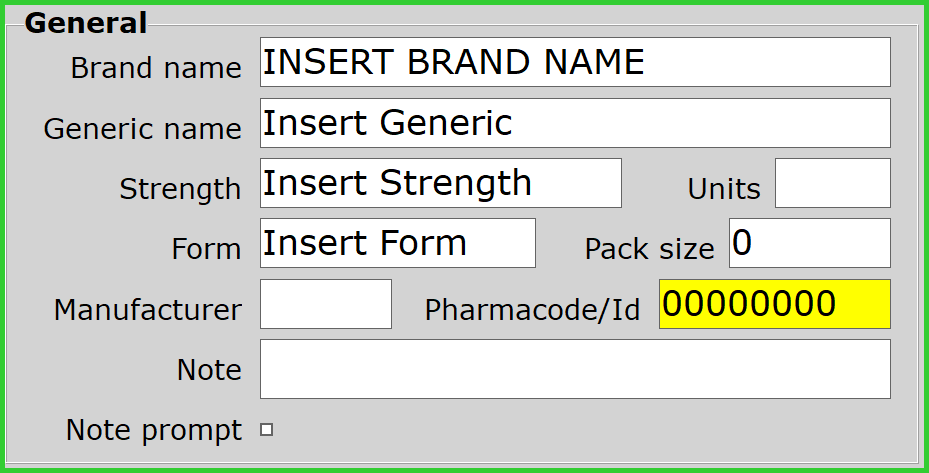This screenshot has width=929, height=473.
Task: Click the Brand name label
Action: click(x=156, y=68)
